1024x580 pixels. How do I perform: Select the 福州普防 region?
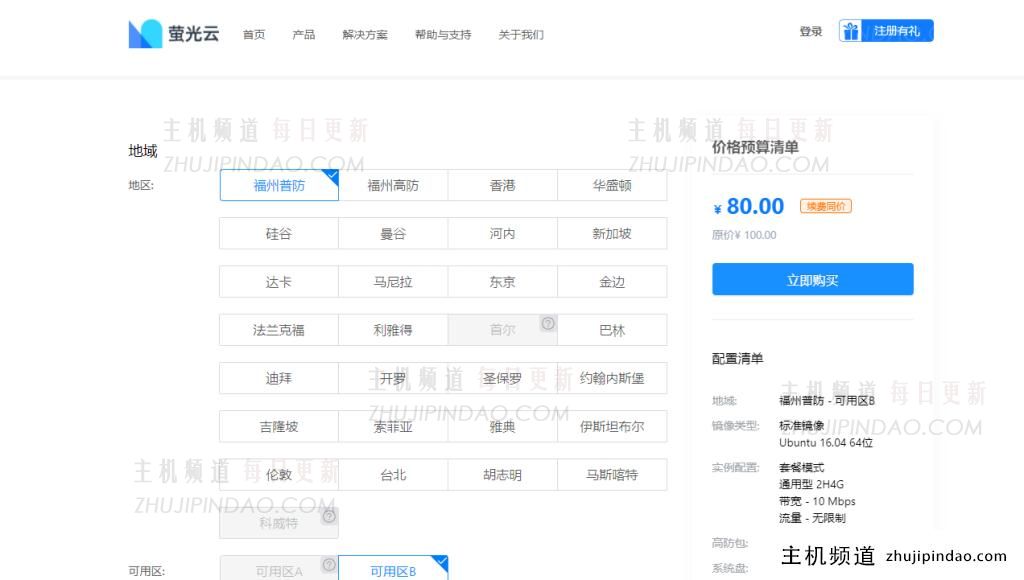(x=279, y=185)
